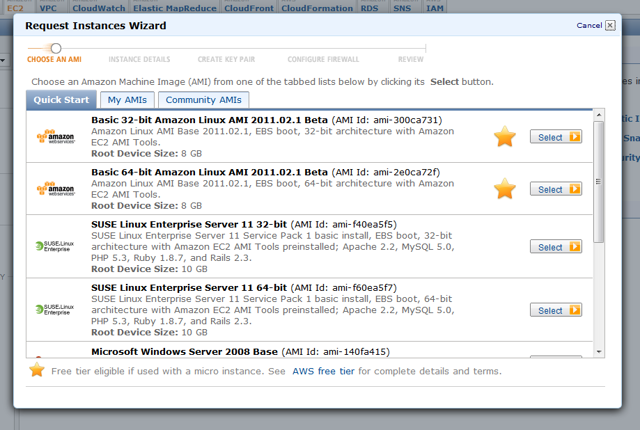Click the Create Key Pair wizard step
This screenshot has width=640, height=430.
click(x=226, y=60)
